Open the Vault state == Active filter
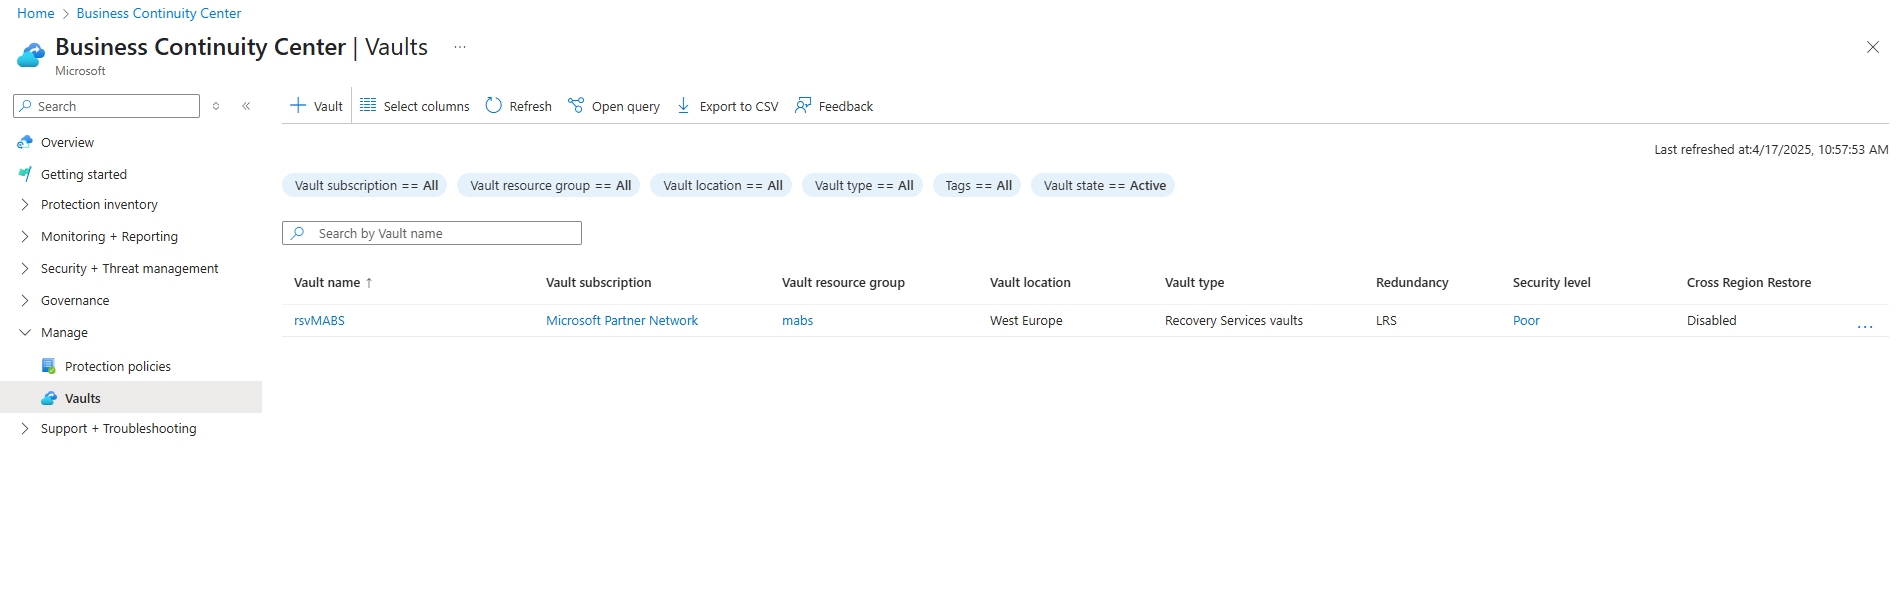Screen dimensions: 1902x608 click(1103, 186)
